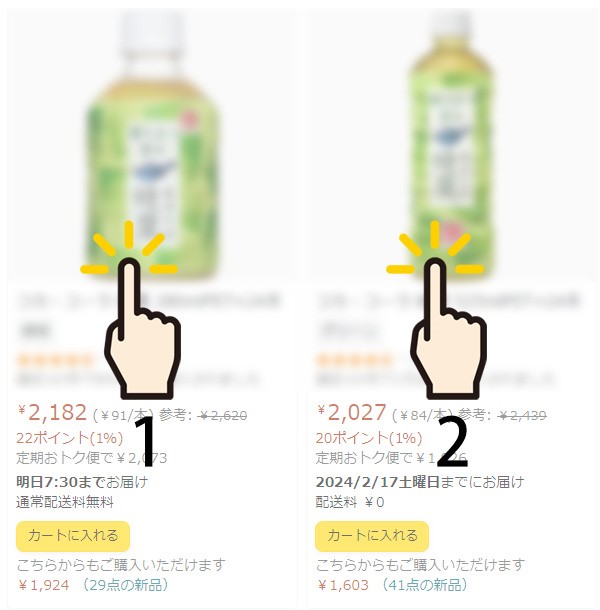The height and width of the screenshot is (610, 600).
Task: Select the ¥2,027 price
Action: click(352, 412)
